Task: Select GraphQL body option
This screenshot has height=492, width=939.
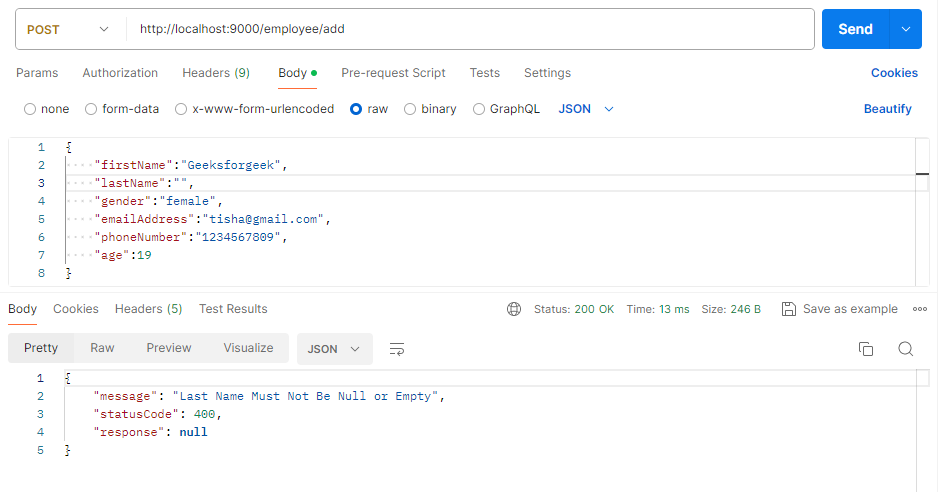Action: tap(479, 109)
